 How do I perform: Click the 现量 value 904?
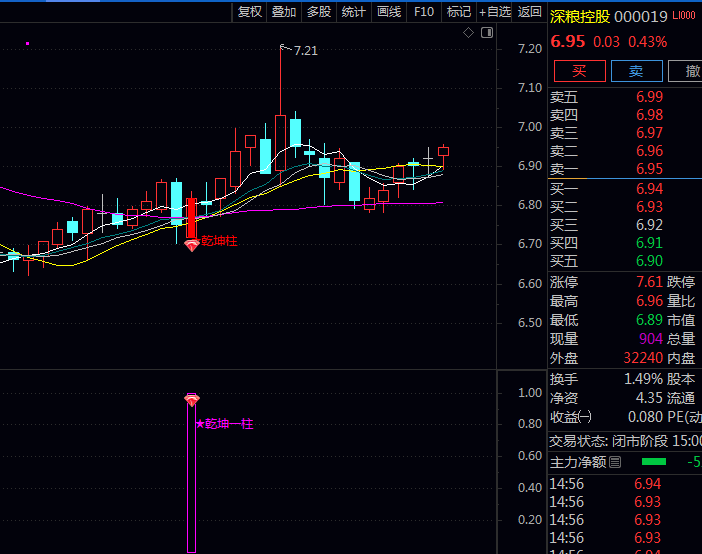coord(651,339)
